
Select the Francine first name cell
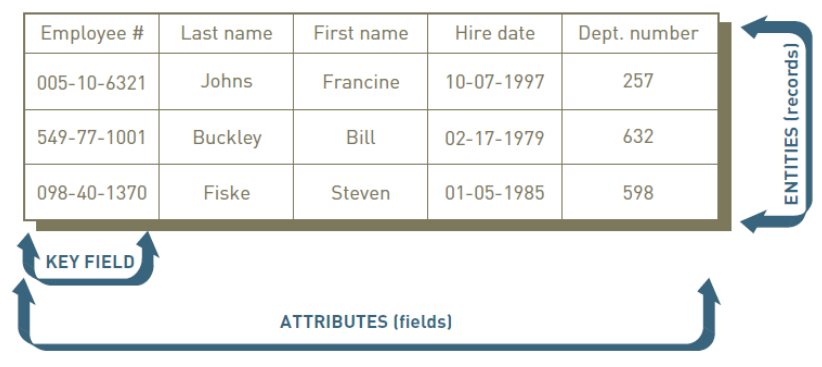361,82
